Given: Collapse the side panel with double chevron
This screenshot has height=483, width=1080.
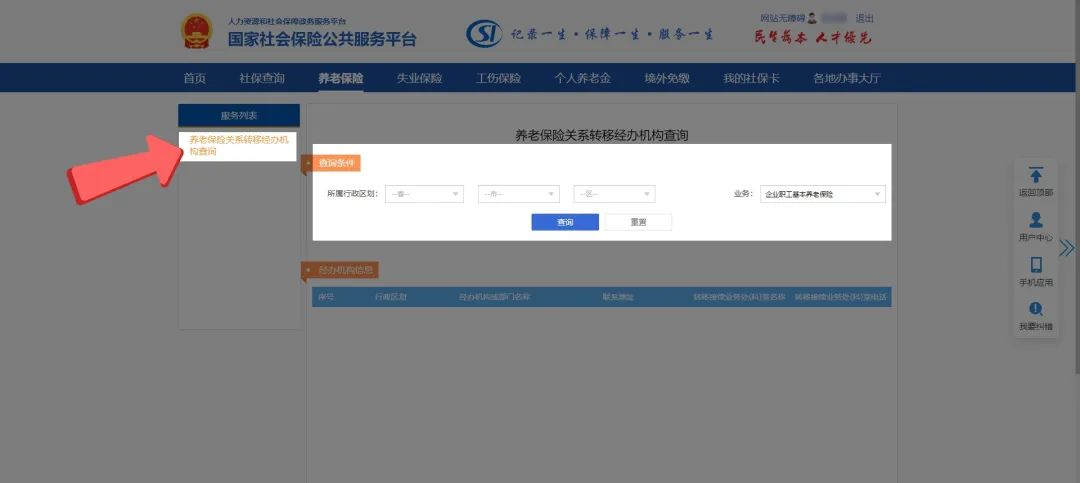Looking at the screenshot, I should [x=1066, y=248].
